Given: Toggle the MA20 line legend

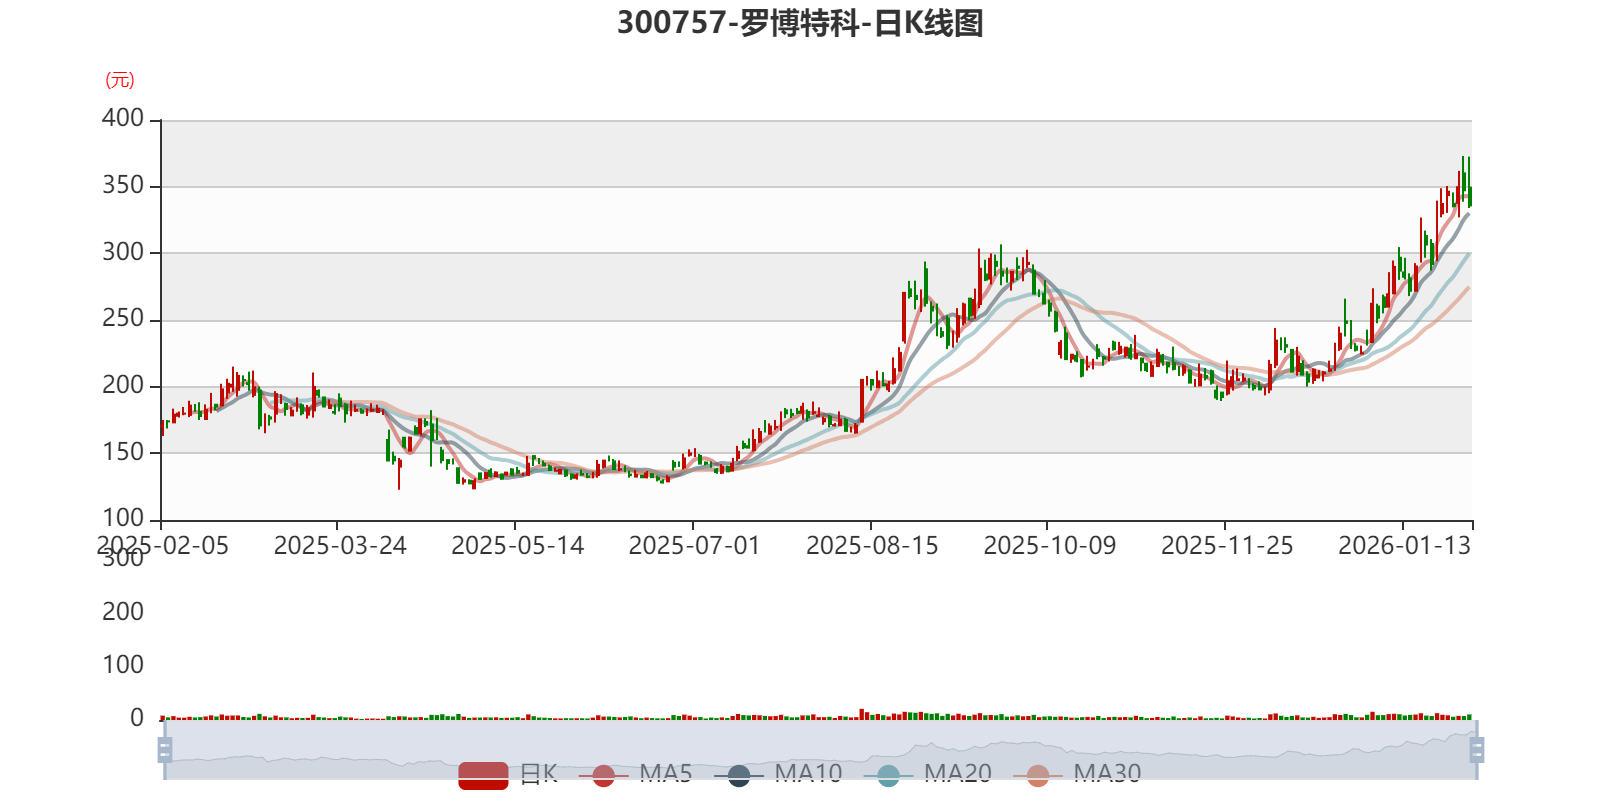Looking at the screenshot, I should click(928, 774).
